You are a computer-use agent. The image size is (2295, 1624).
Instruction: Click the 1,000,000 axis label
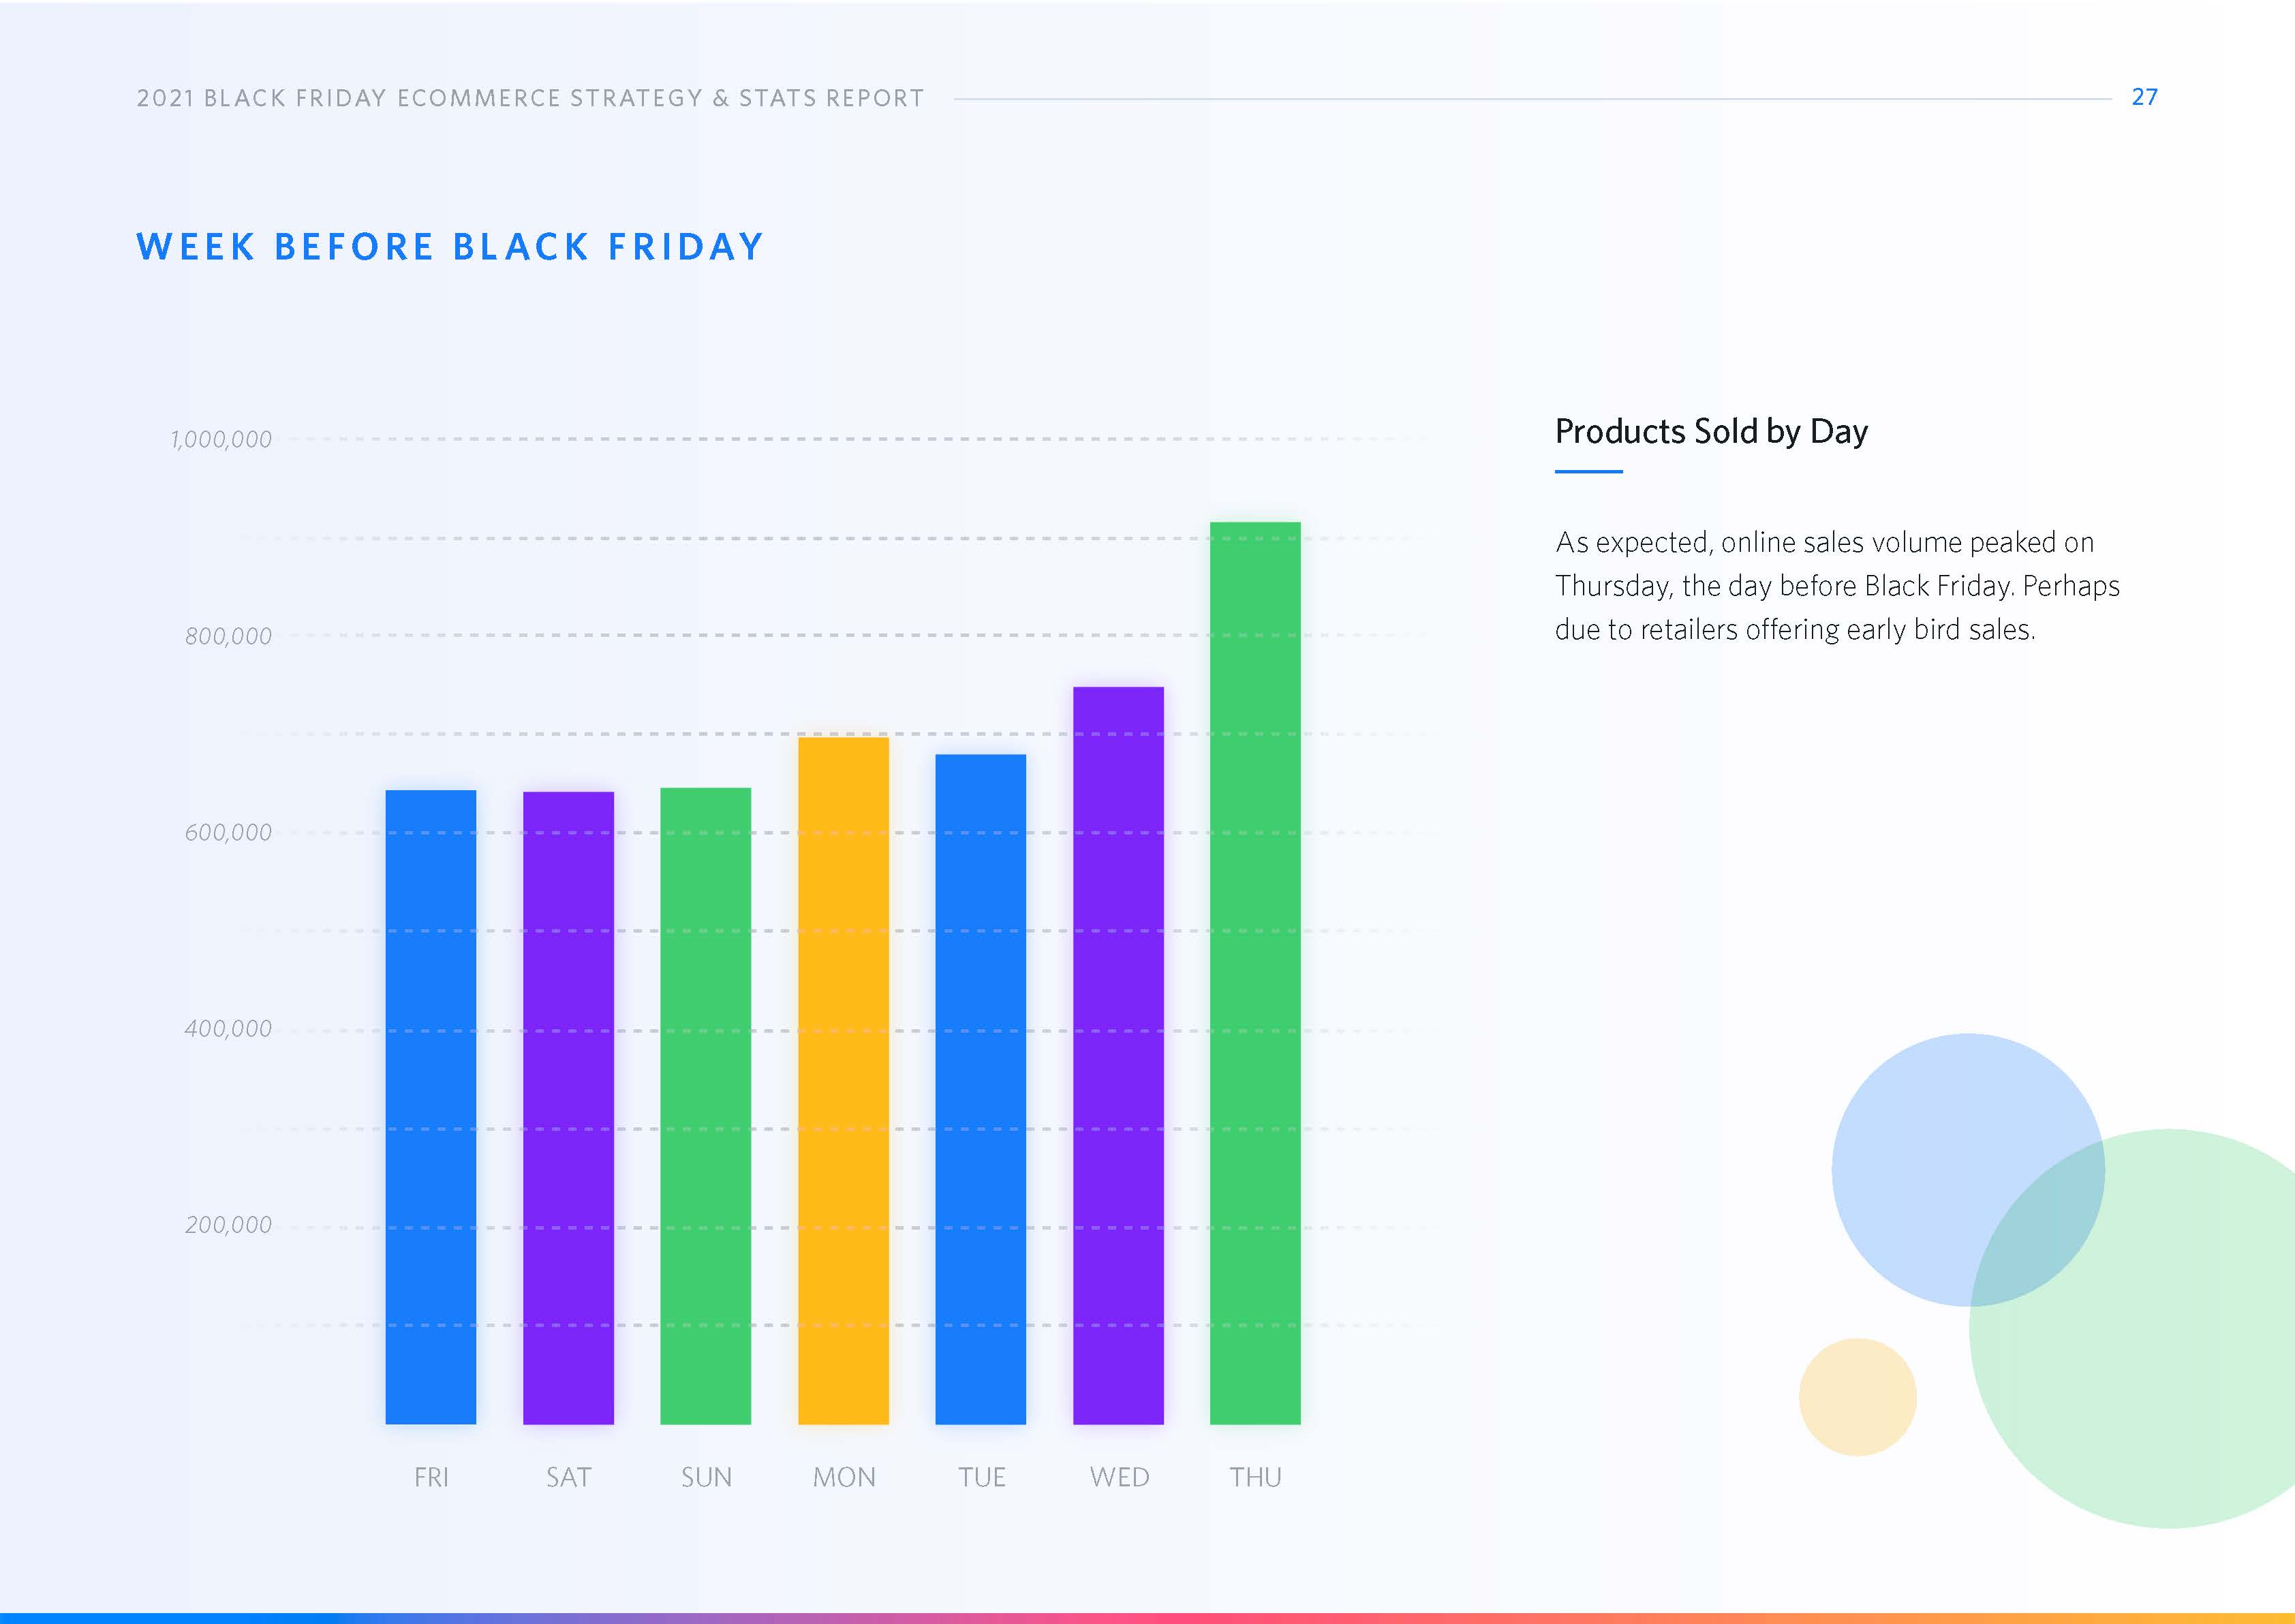[x=221, y=439]
